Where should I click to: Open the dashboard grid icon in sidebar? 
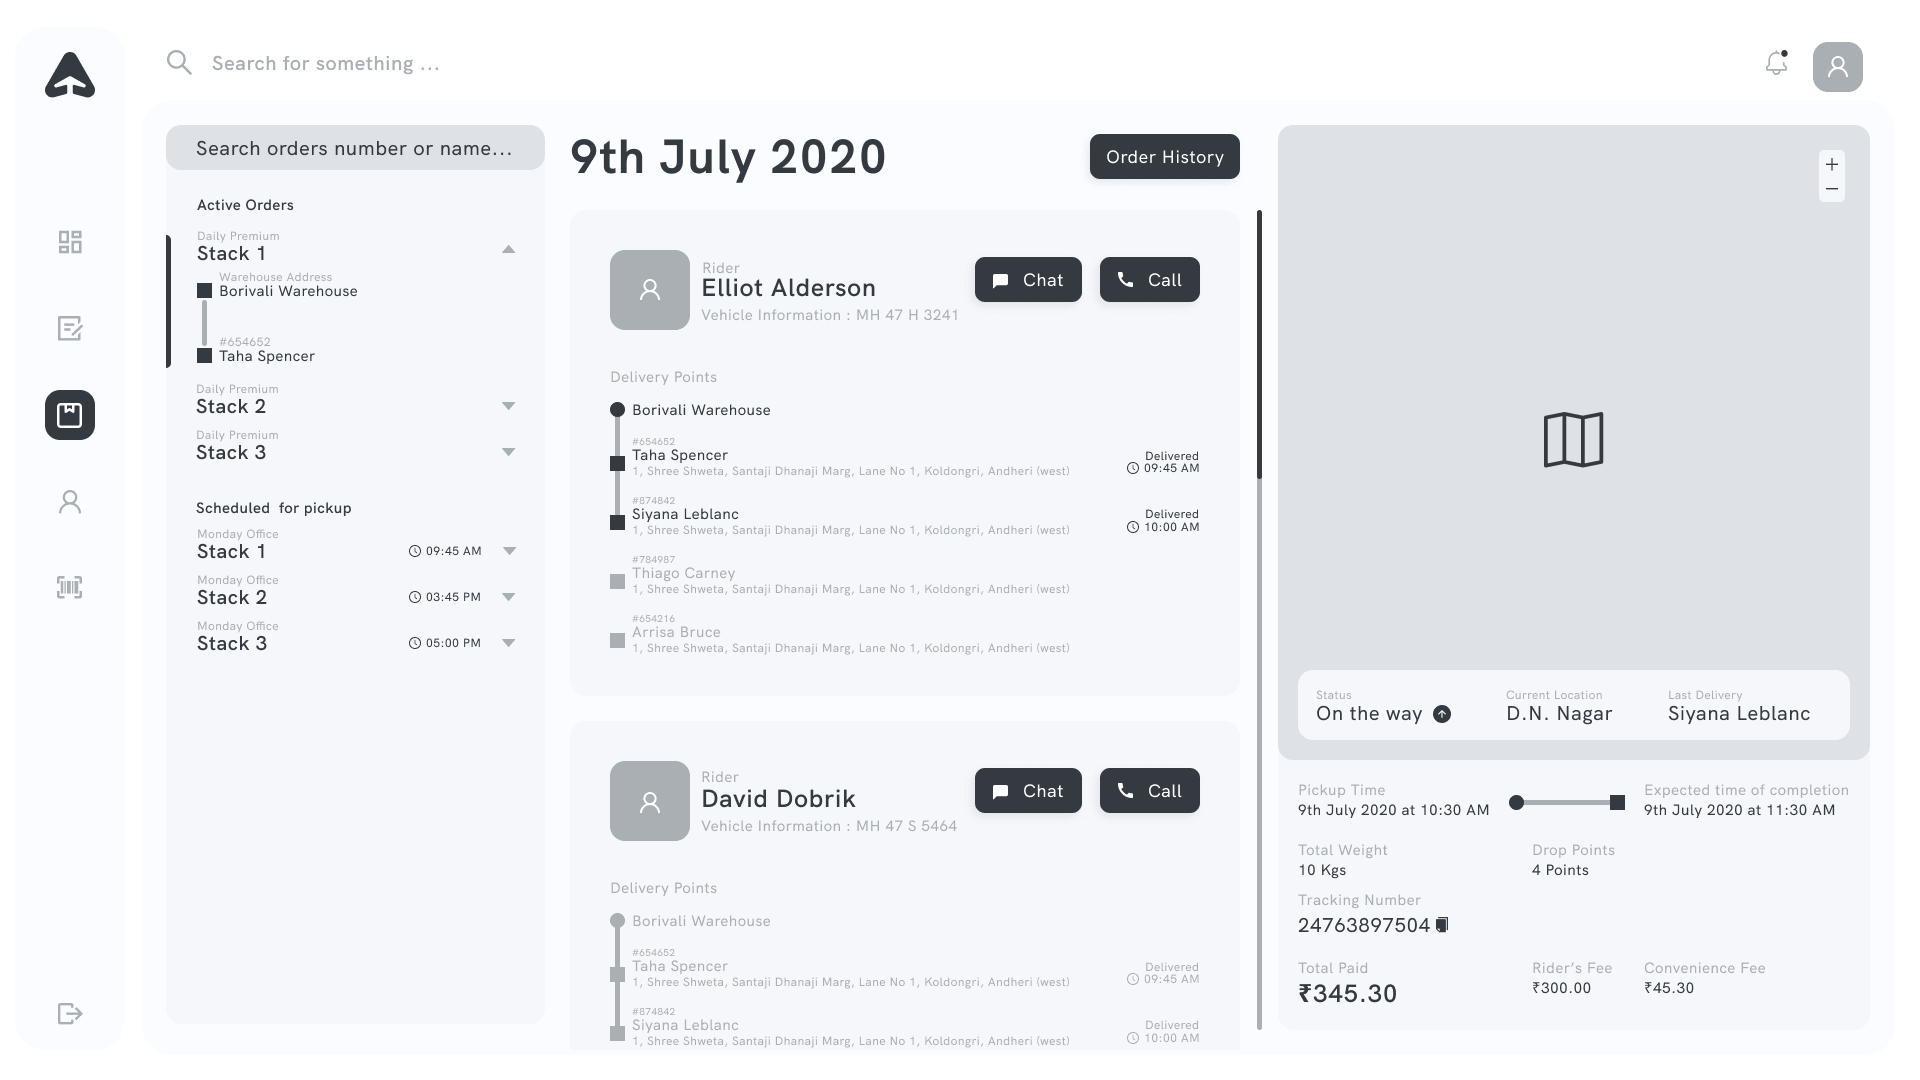[70, 242]
